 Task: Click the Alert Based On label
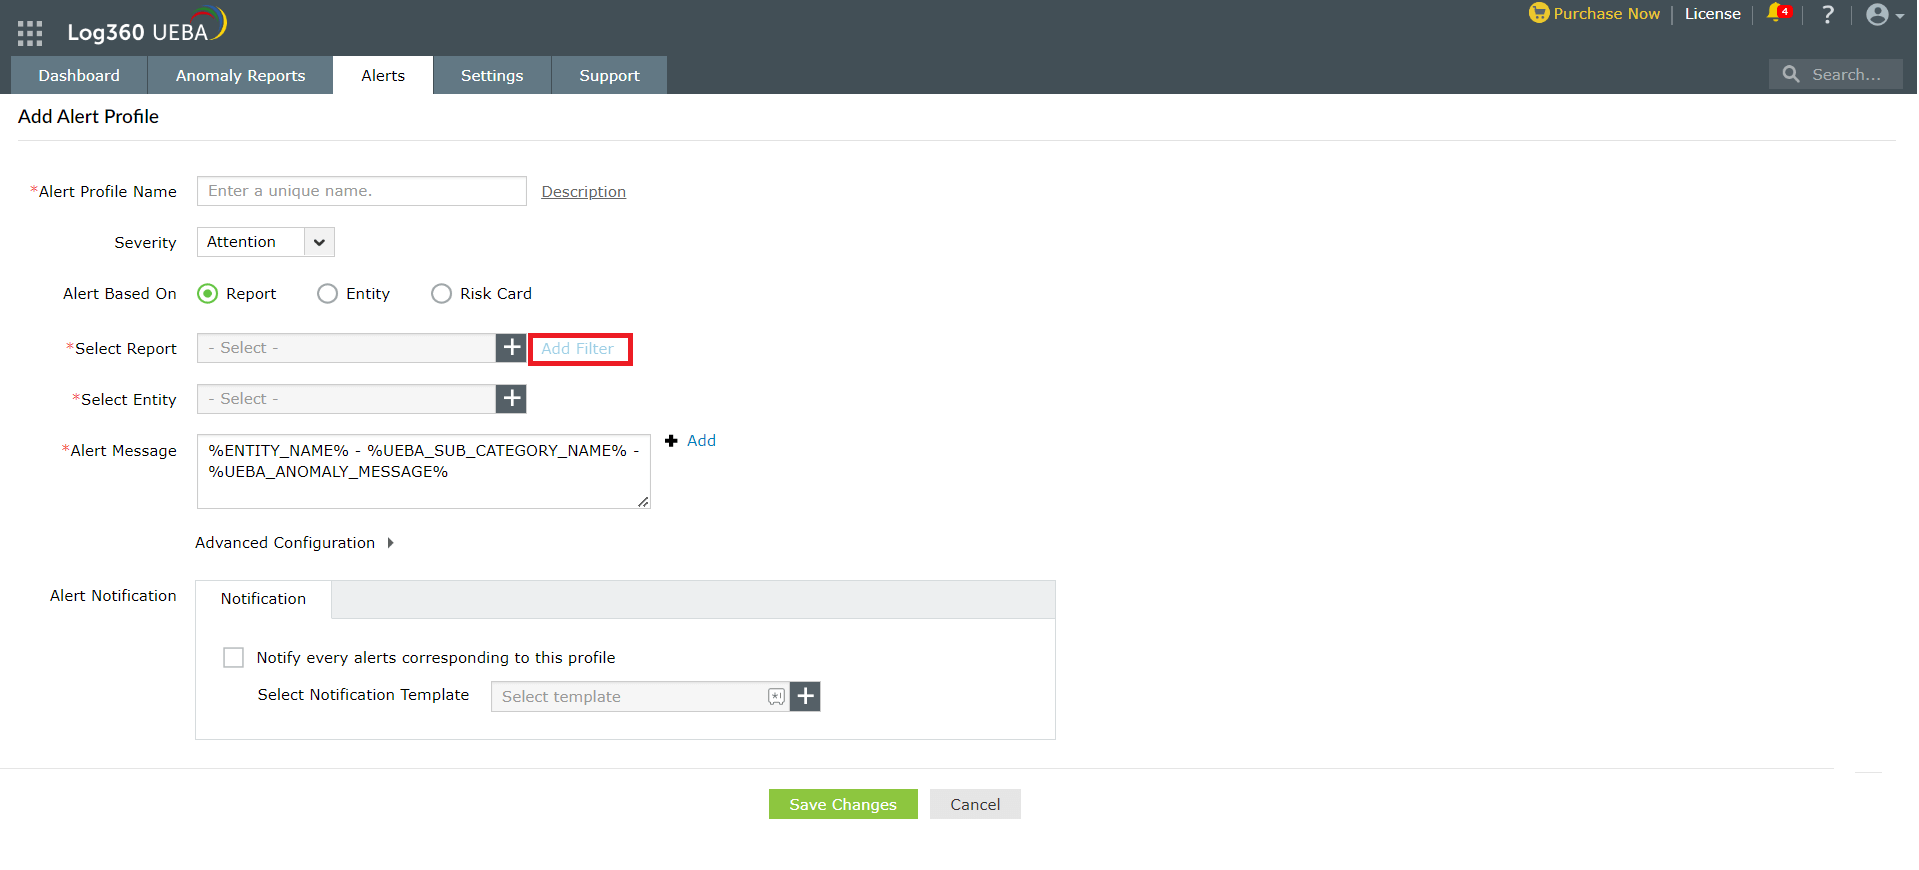point(120,294)
